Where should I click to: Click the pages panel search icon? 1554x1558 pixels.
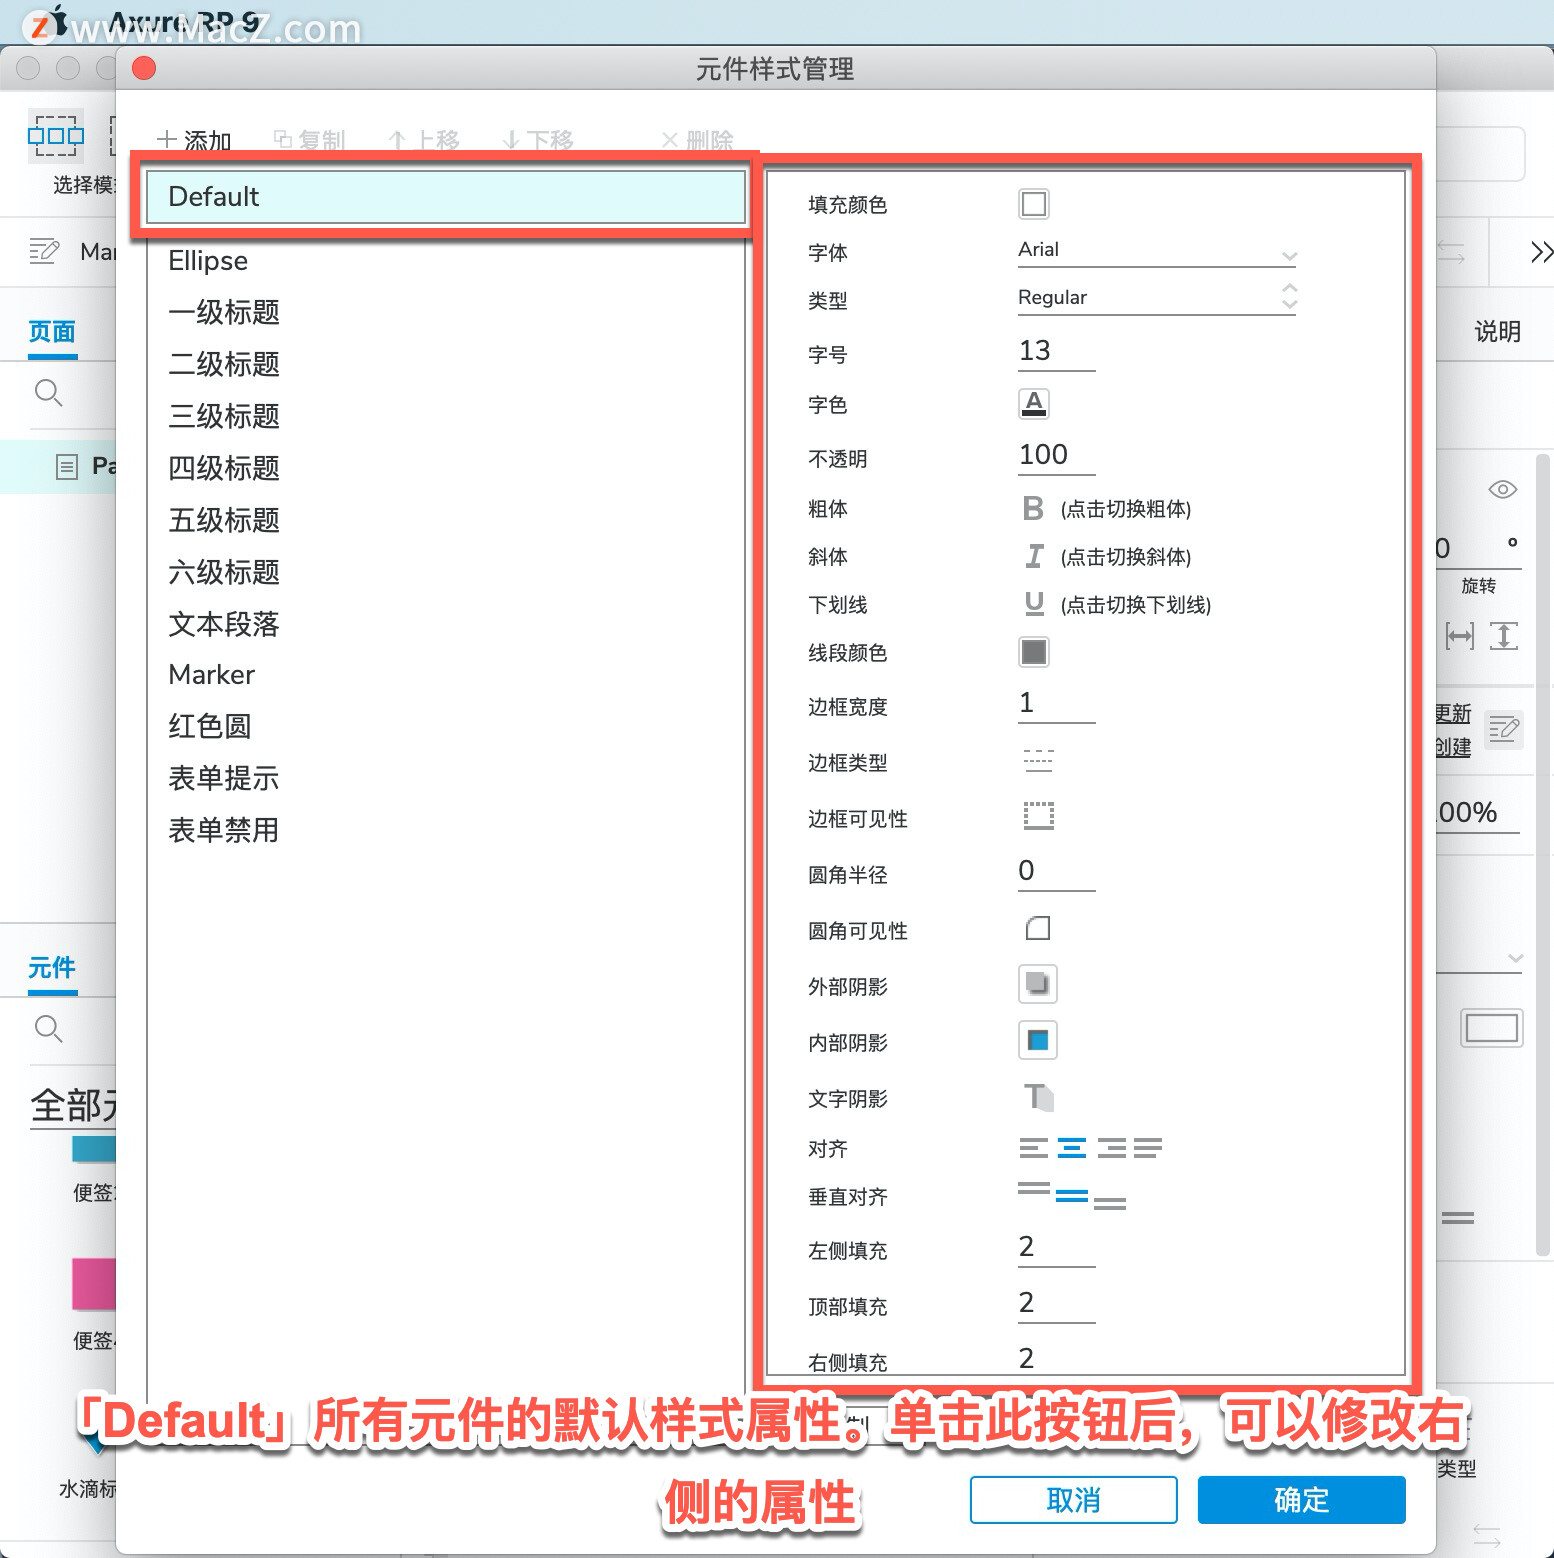tap(48, 393)
